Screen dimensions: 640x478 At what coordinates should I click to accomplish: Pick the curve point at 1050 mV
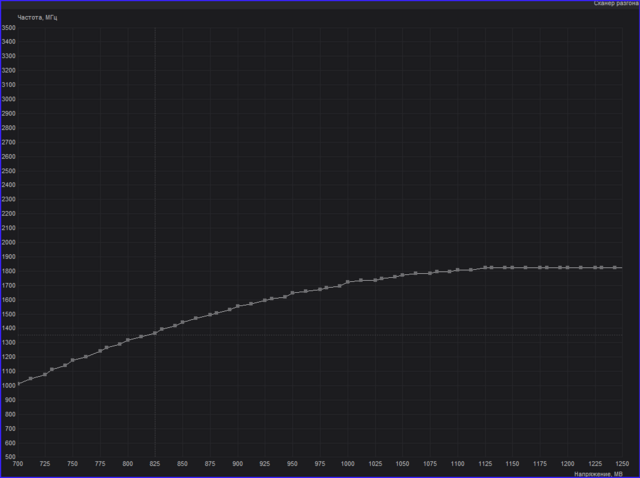point(402,274)
